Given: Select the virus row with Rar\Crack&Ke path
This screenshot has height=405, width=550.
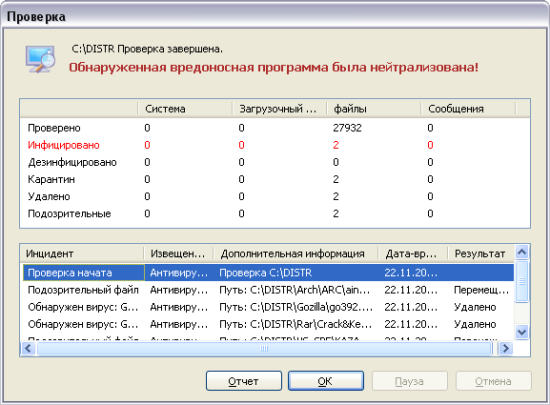Looking at the screenshot, I should click(x=268, y=324).
